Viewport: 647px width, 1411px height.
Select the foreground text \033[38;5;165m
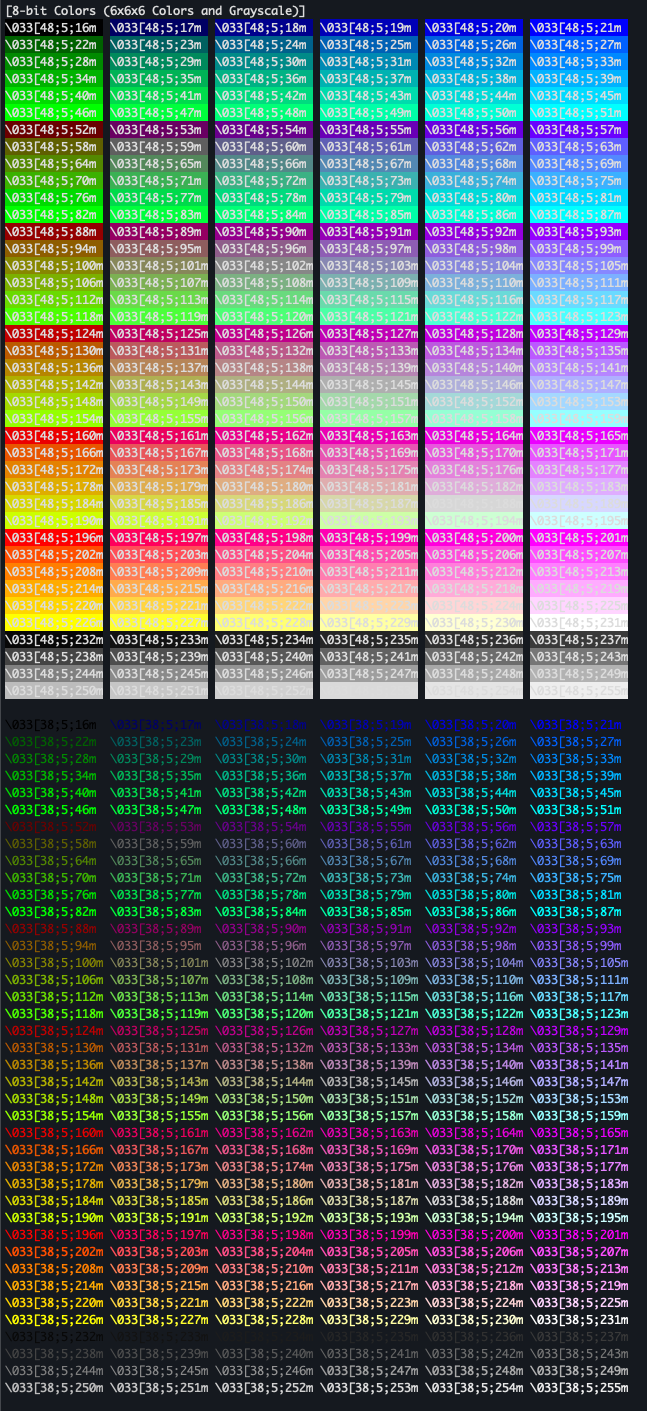point(578,1133)
